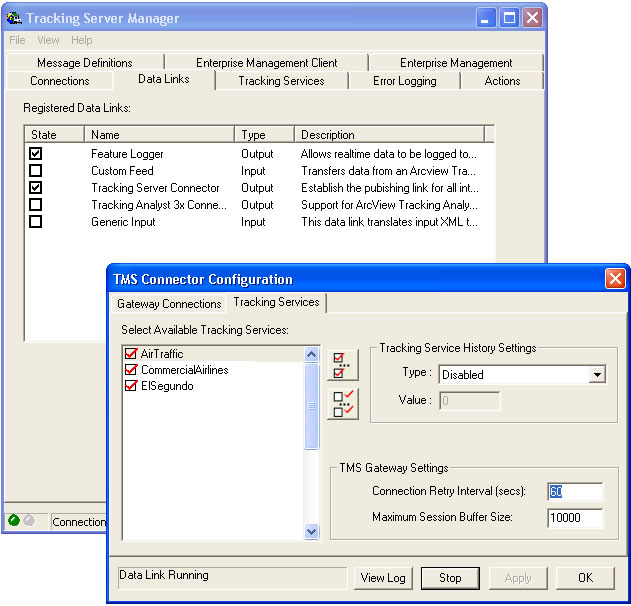The width and height of the screenshot is (631, 606).
Task: Open the View menu
Action: pos(48,40)
